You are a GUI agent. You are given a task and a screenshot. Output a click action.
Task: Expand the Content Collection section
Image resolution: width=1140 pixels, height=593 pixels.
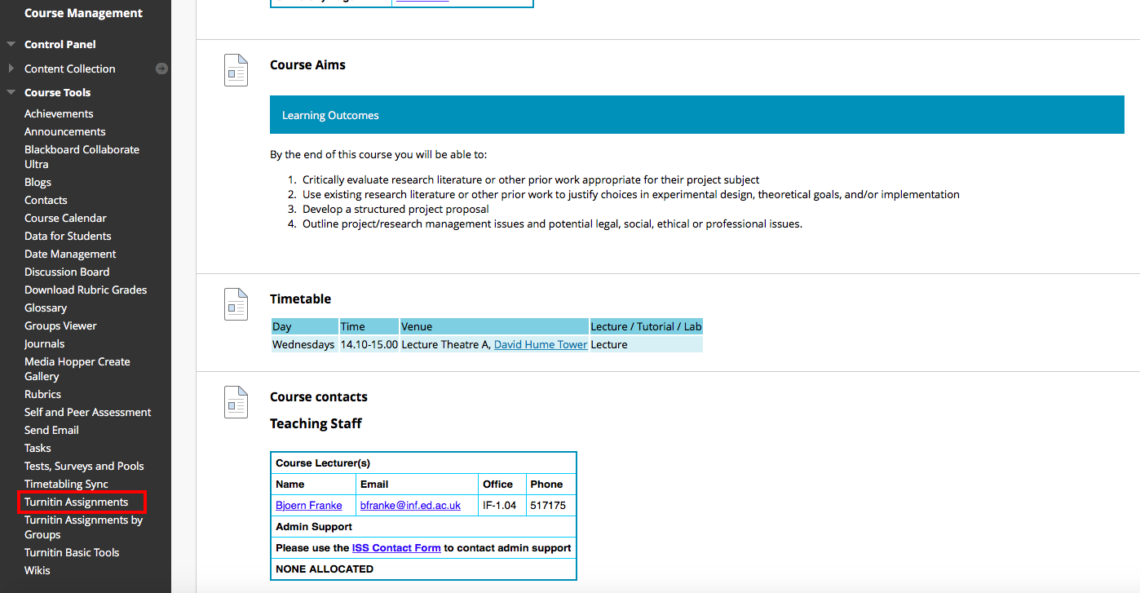click(x=9, y=68)
